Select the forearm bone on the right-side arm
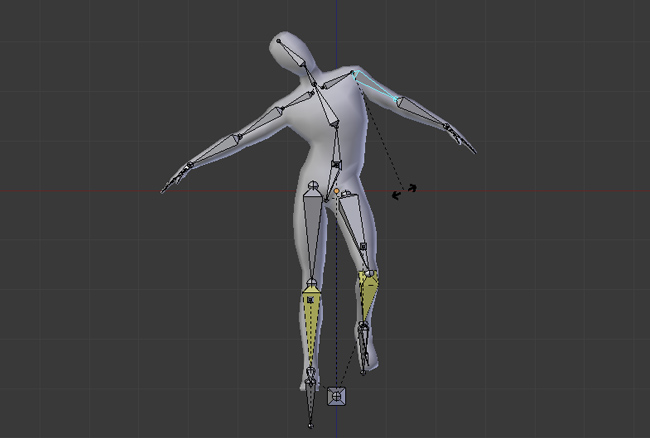Viewport: 650px width, 438px height. click(422, 111)
